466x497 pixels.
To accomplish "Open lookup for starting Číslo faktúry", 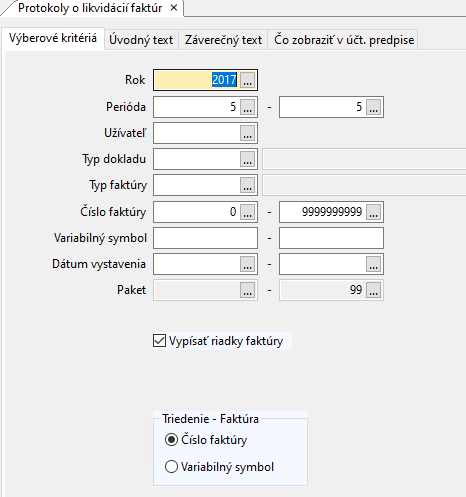I will (x=247, y=212).
